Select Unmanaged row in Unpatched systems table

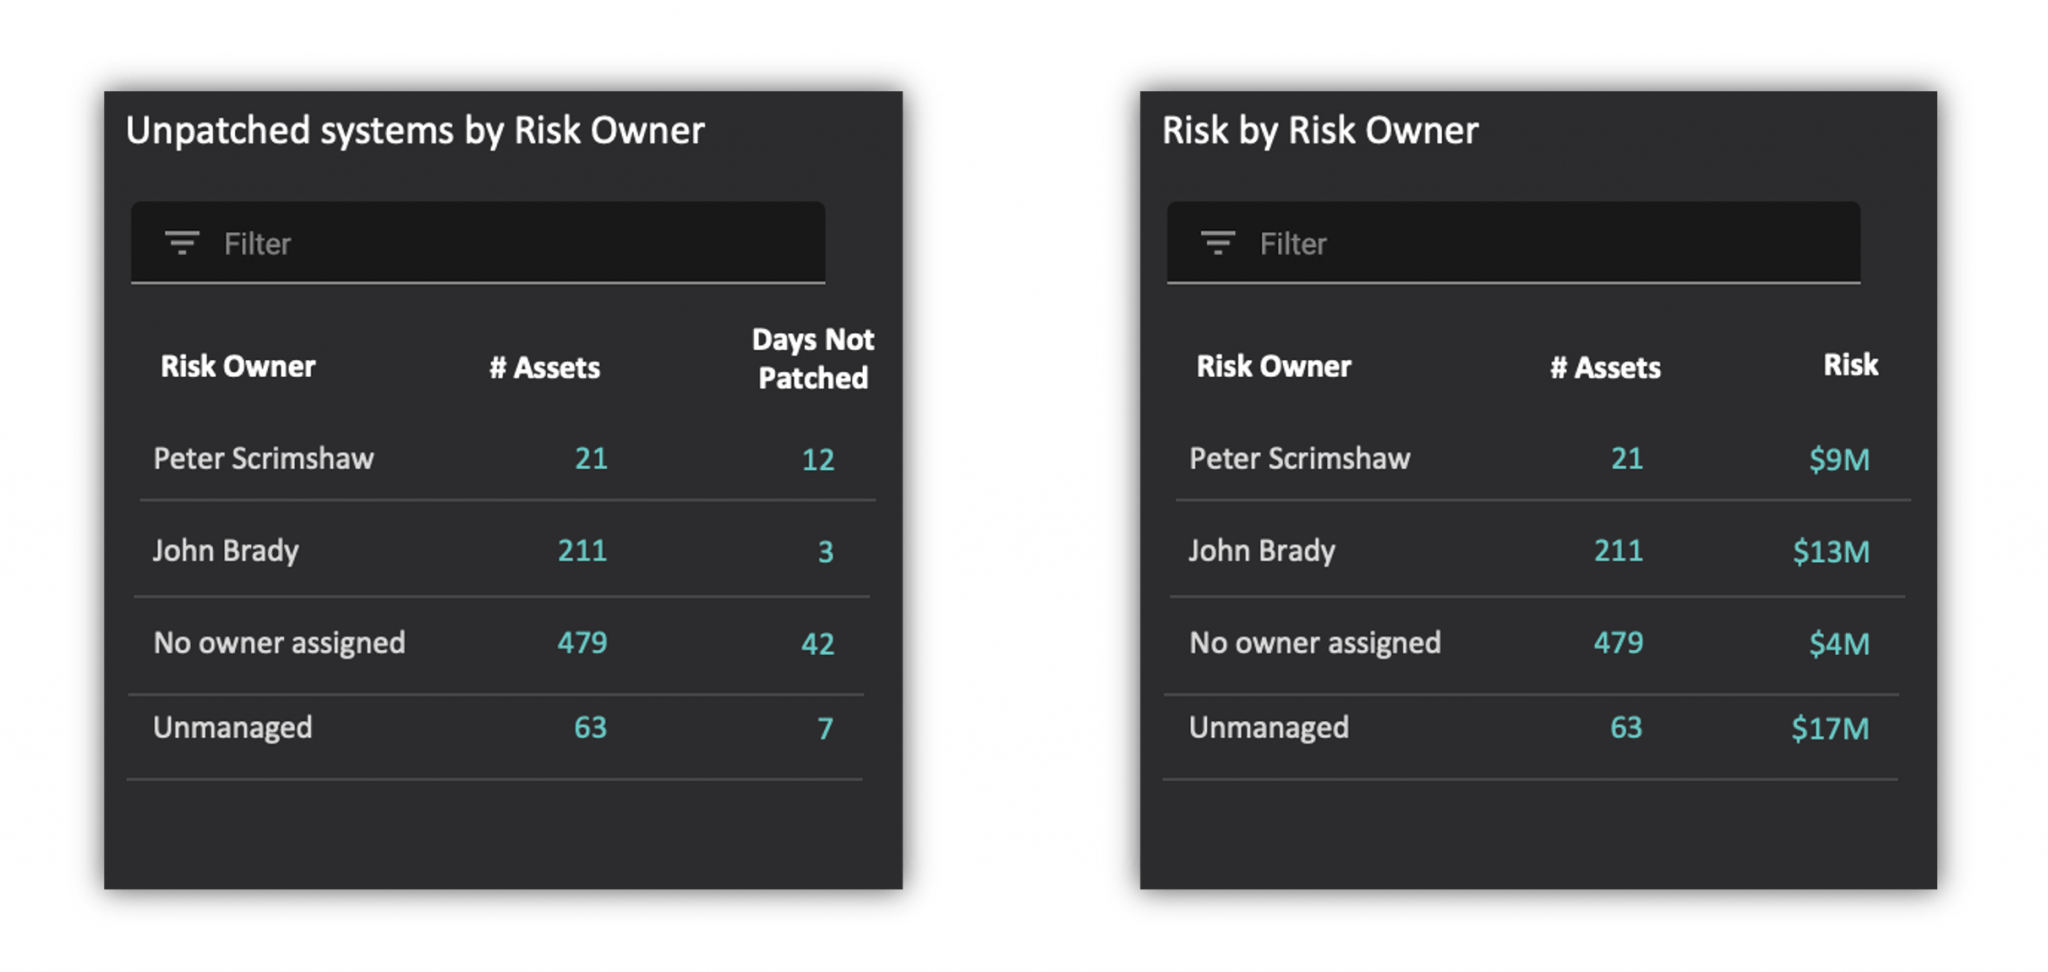click(x=232, y=727)
